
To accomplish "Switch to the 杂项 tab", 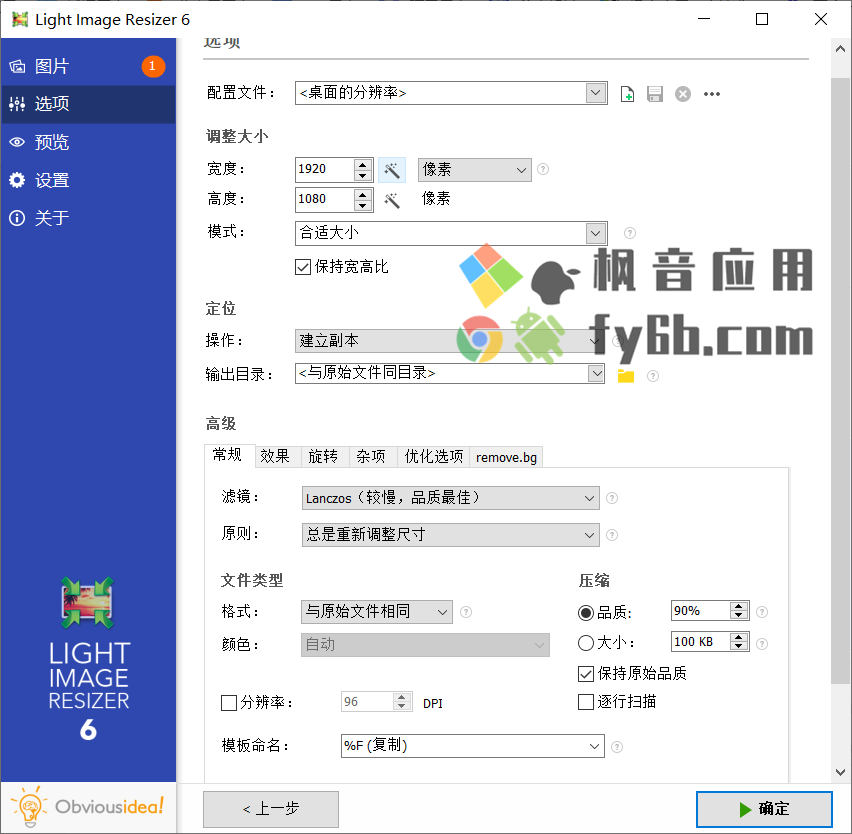I will (371, 457).
